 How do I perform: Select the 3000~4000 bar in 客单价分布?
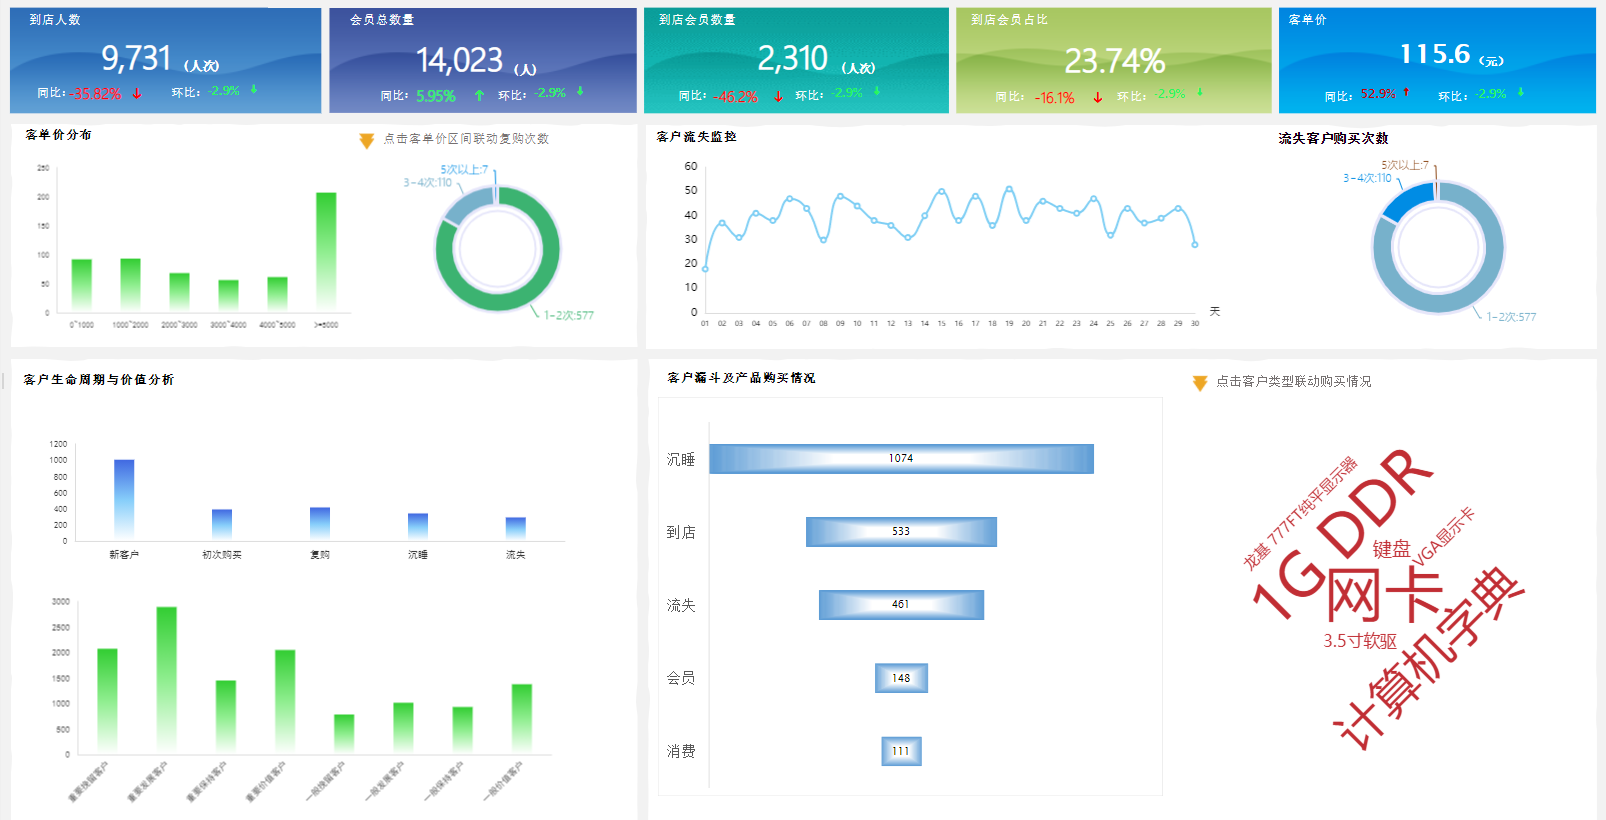point(228,294)
